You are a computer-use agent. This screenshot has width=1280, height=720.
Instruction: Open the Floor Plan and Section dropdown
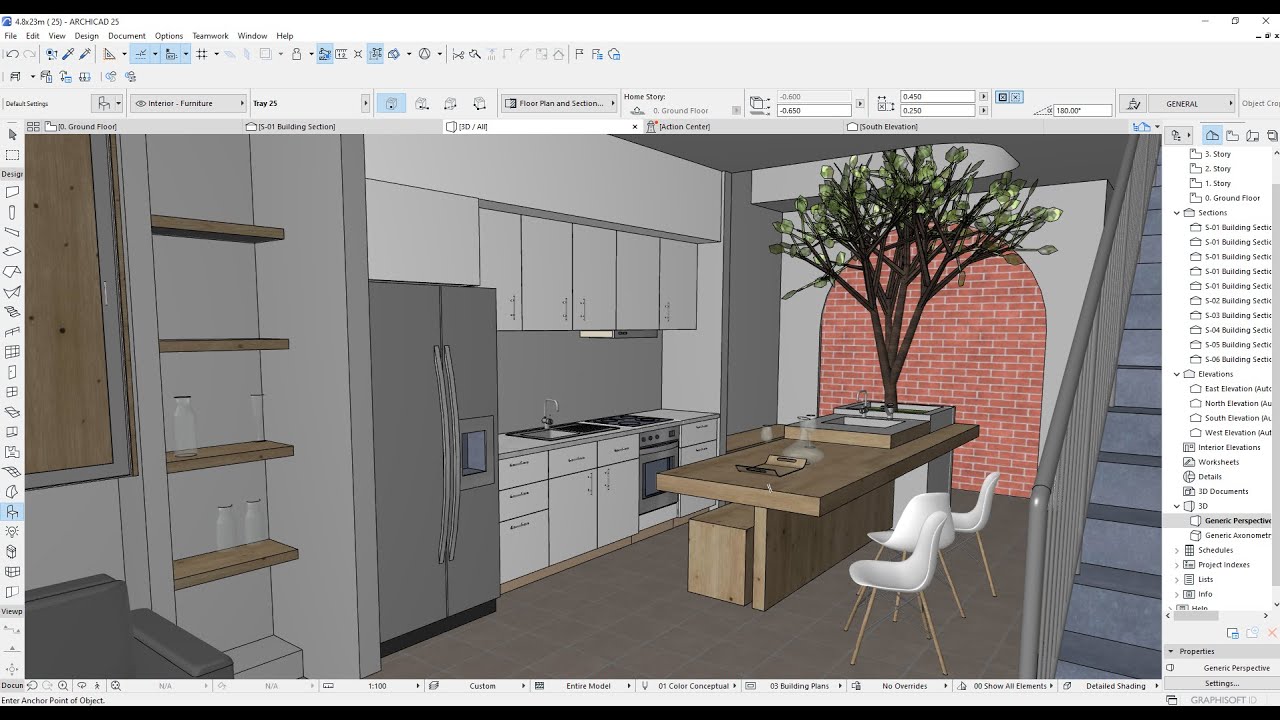(559, 103)
